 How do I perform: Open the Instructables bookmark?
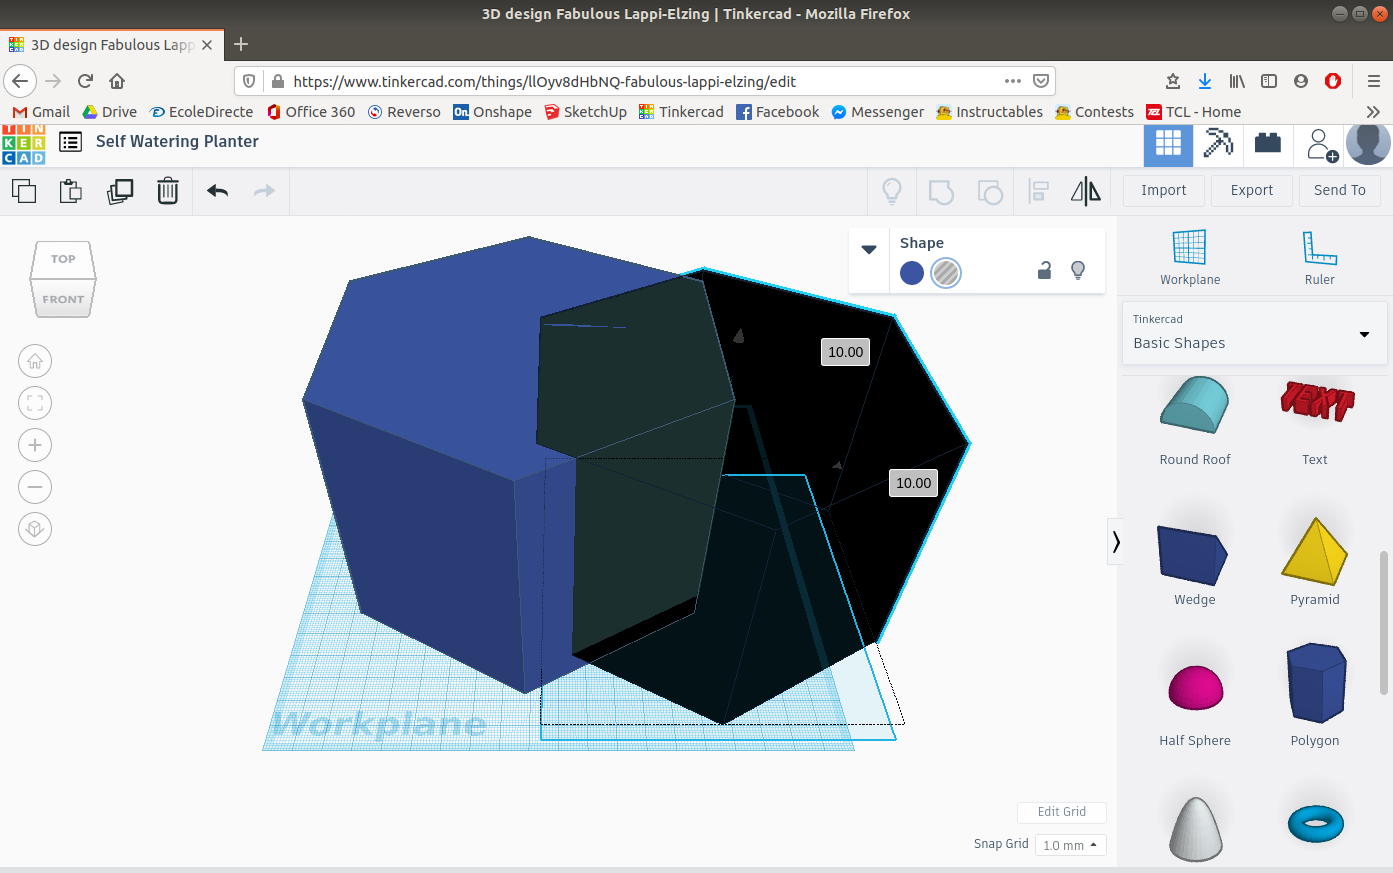[x=989, y=112]
